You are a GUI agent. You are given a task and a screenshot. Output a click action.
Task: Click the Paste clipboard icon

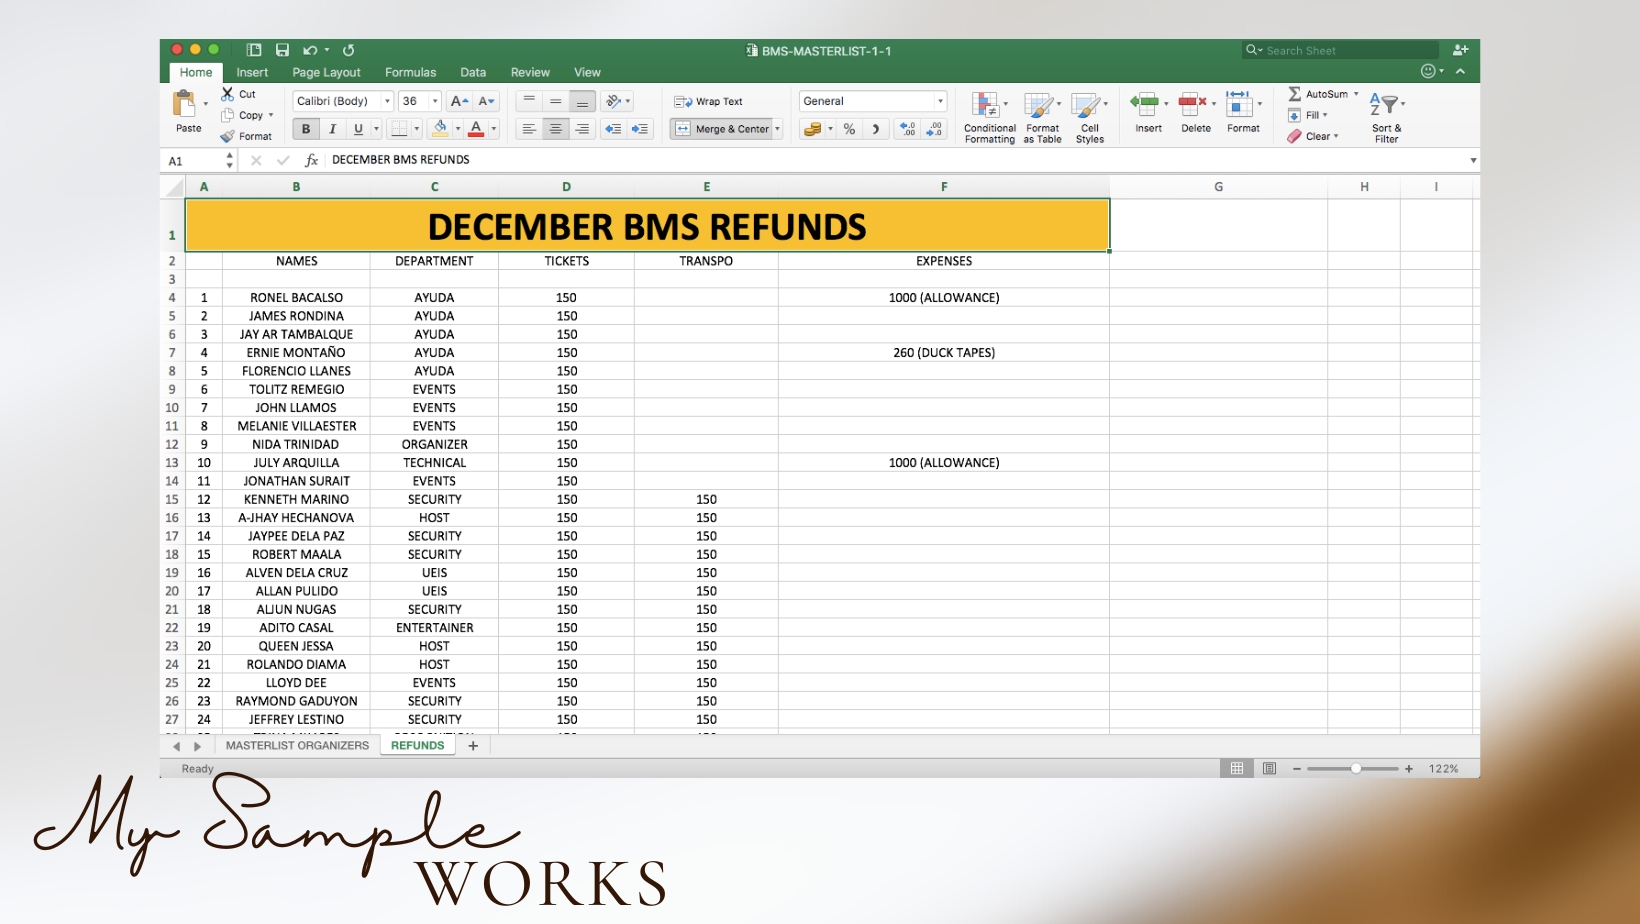(185, 104)
